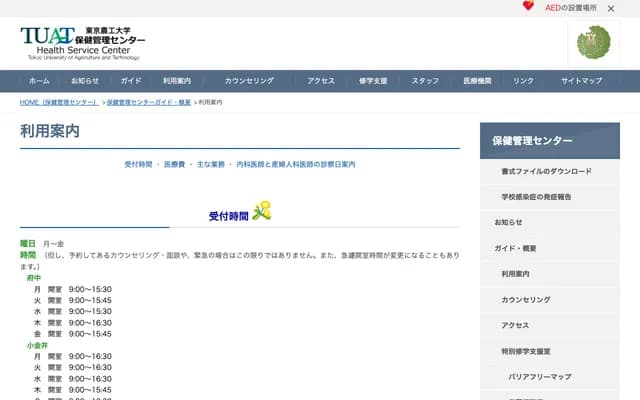Viewport: 640px width, 400px height.
Task: Click 府中 row 水 開室 9:00~15:30
Action: [73, 311]
